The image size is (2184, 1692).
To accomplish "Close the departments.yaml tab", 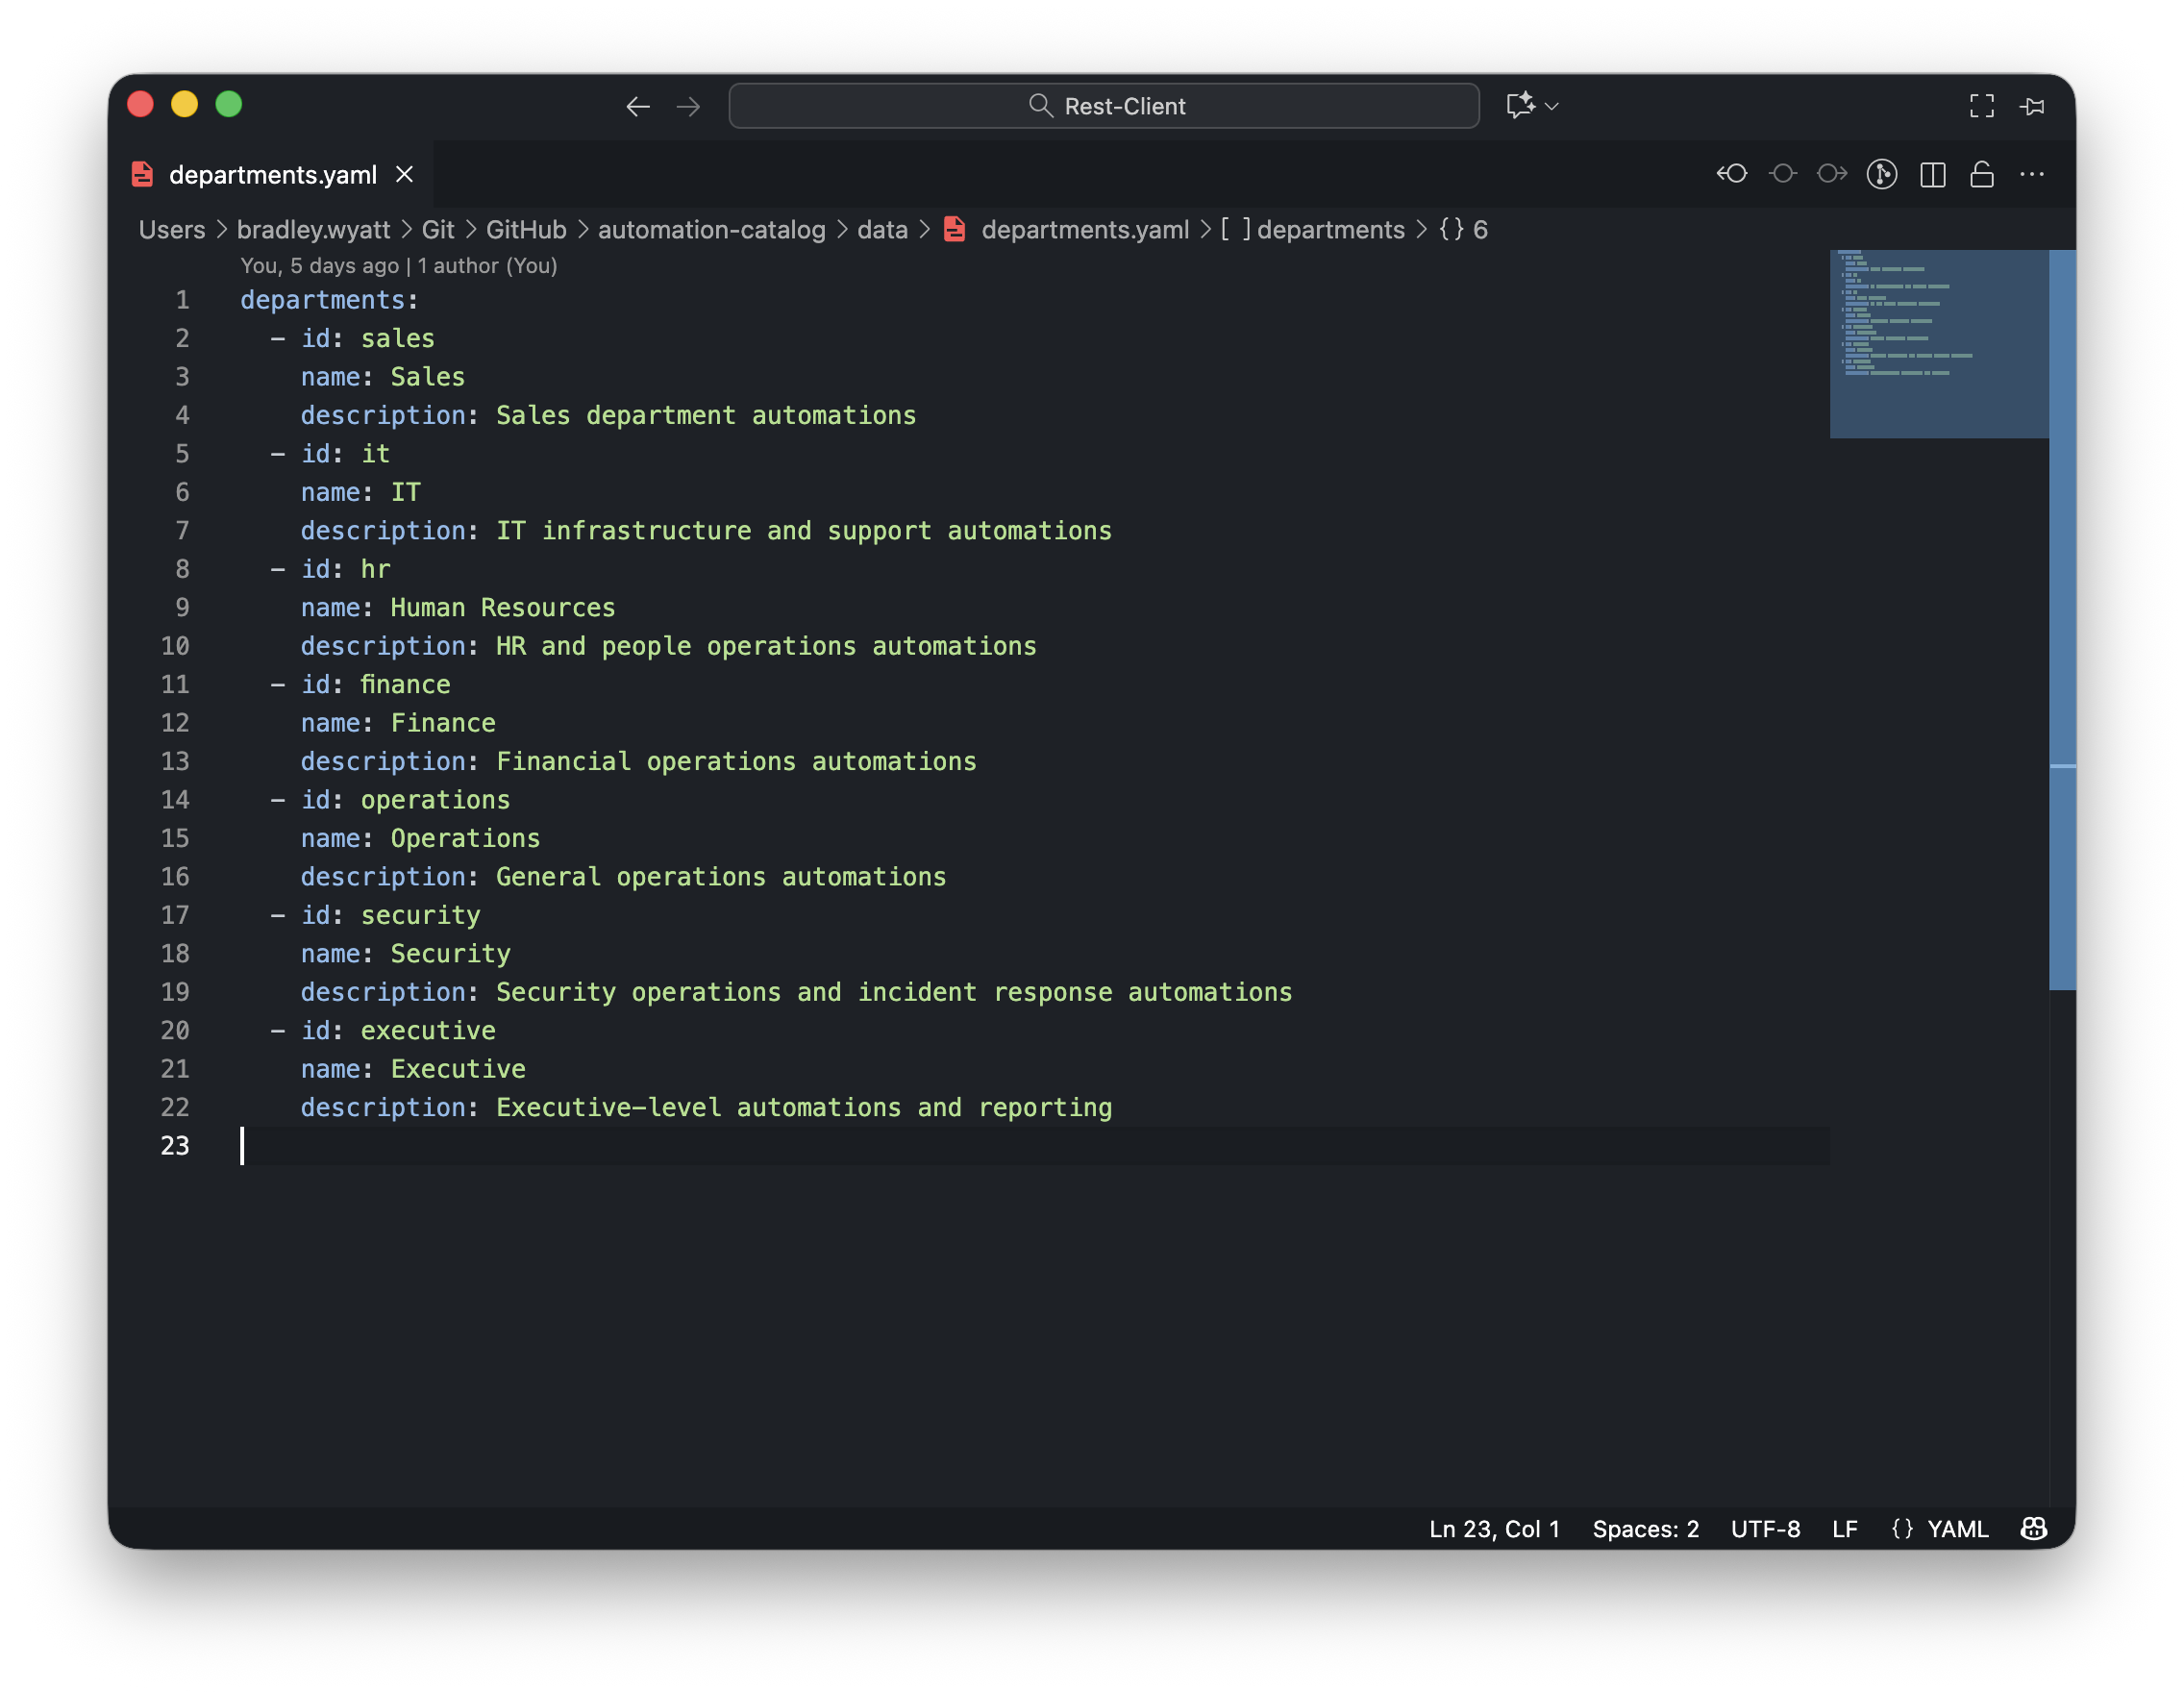I will click(x=404, y=174).
